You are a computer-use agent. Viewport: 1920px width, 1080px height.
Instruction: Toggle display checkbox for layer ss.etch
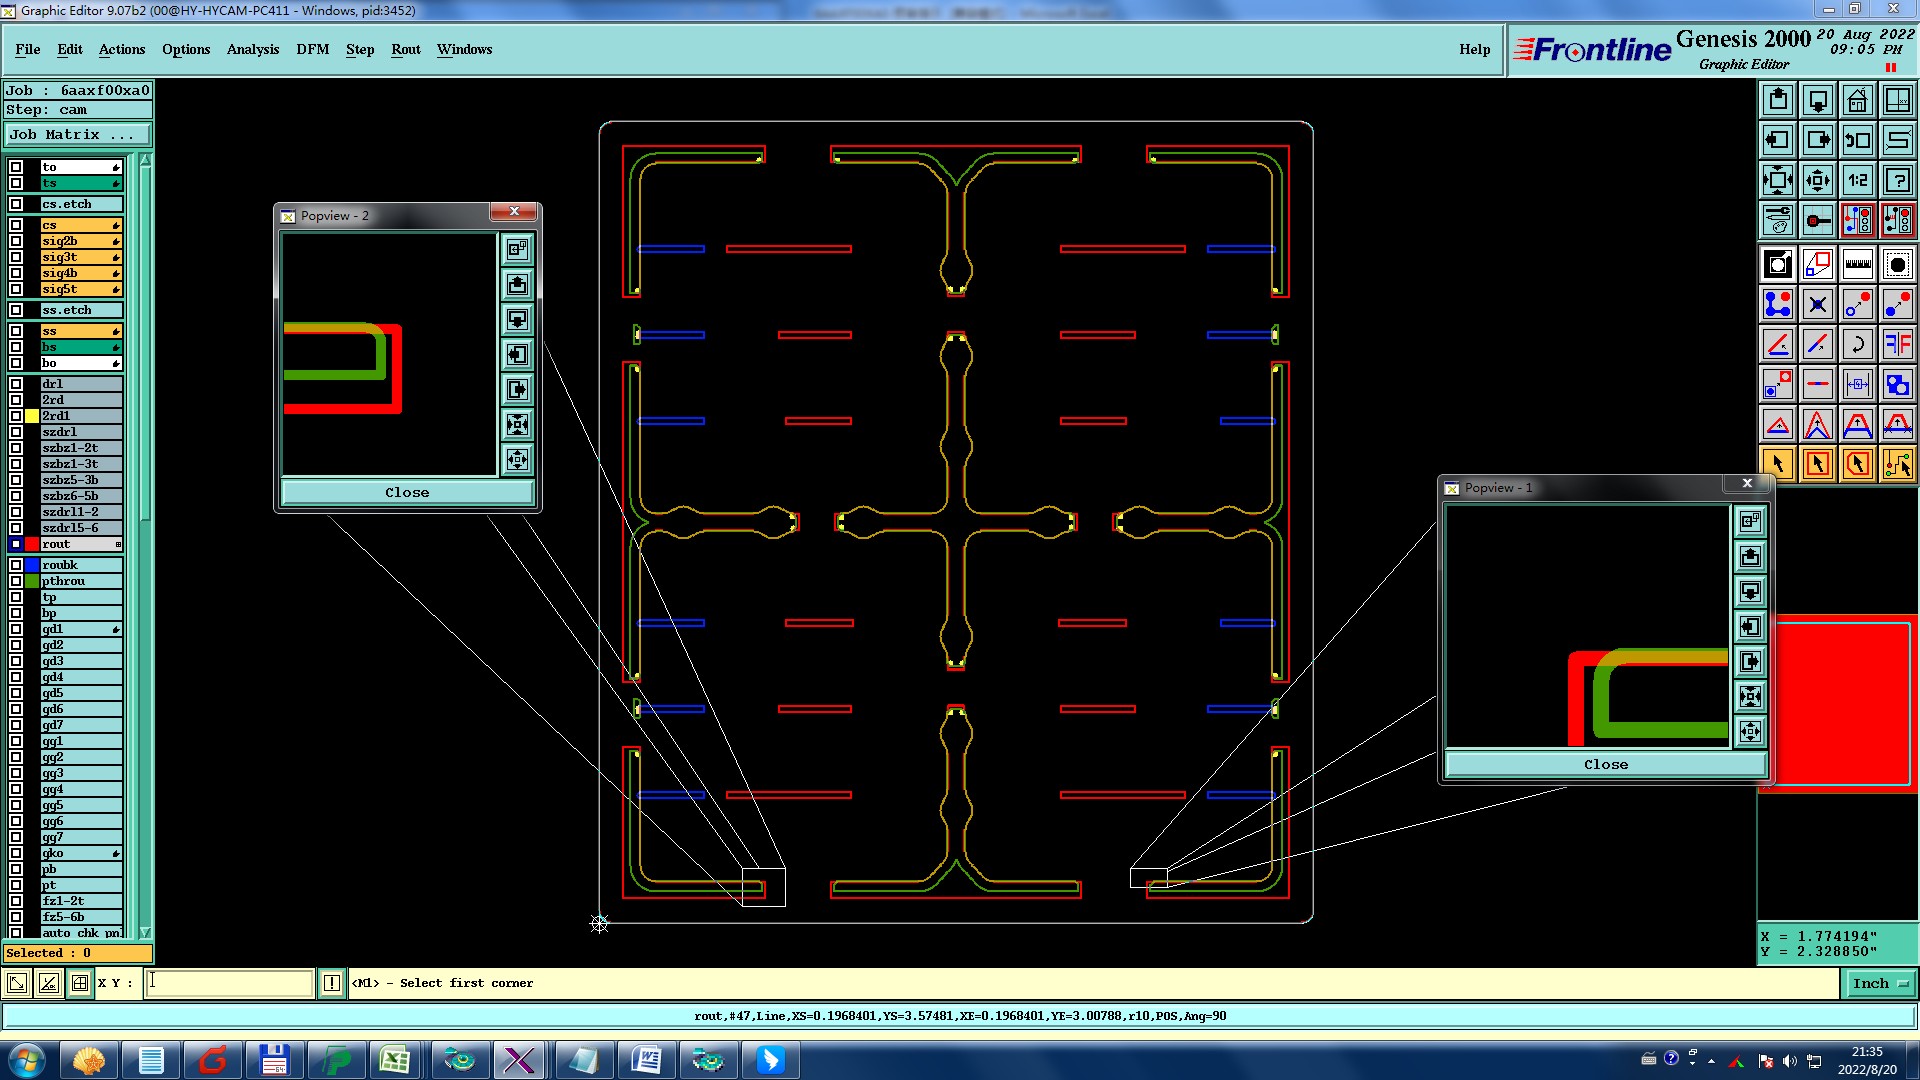[x=16, y=310]
